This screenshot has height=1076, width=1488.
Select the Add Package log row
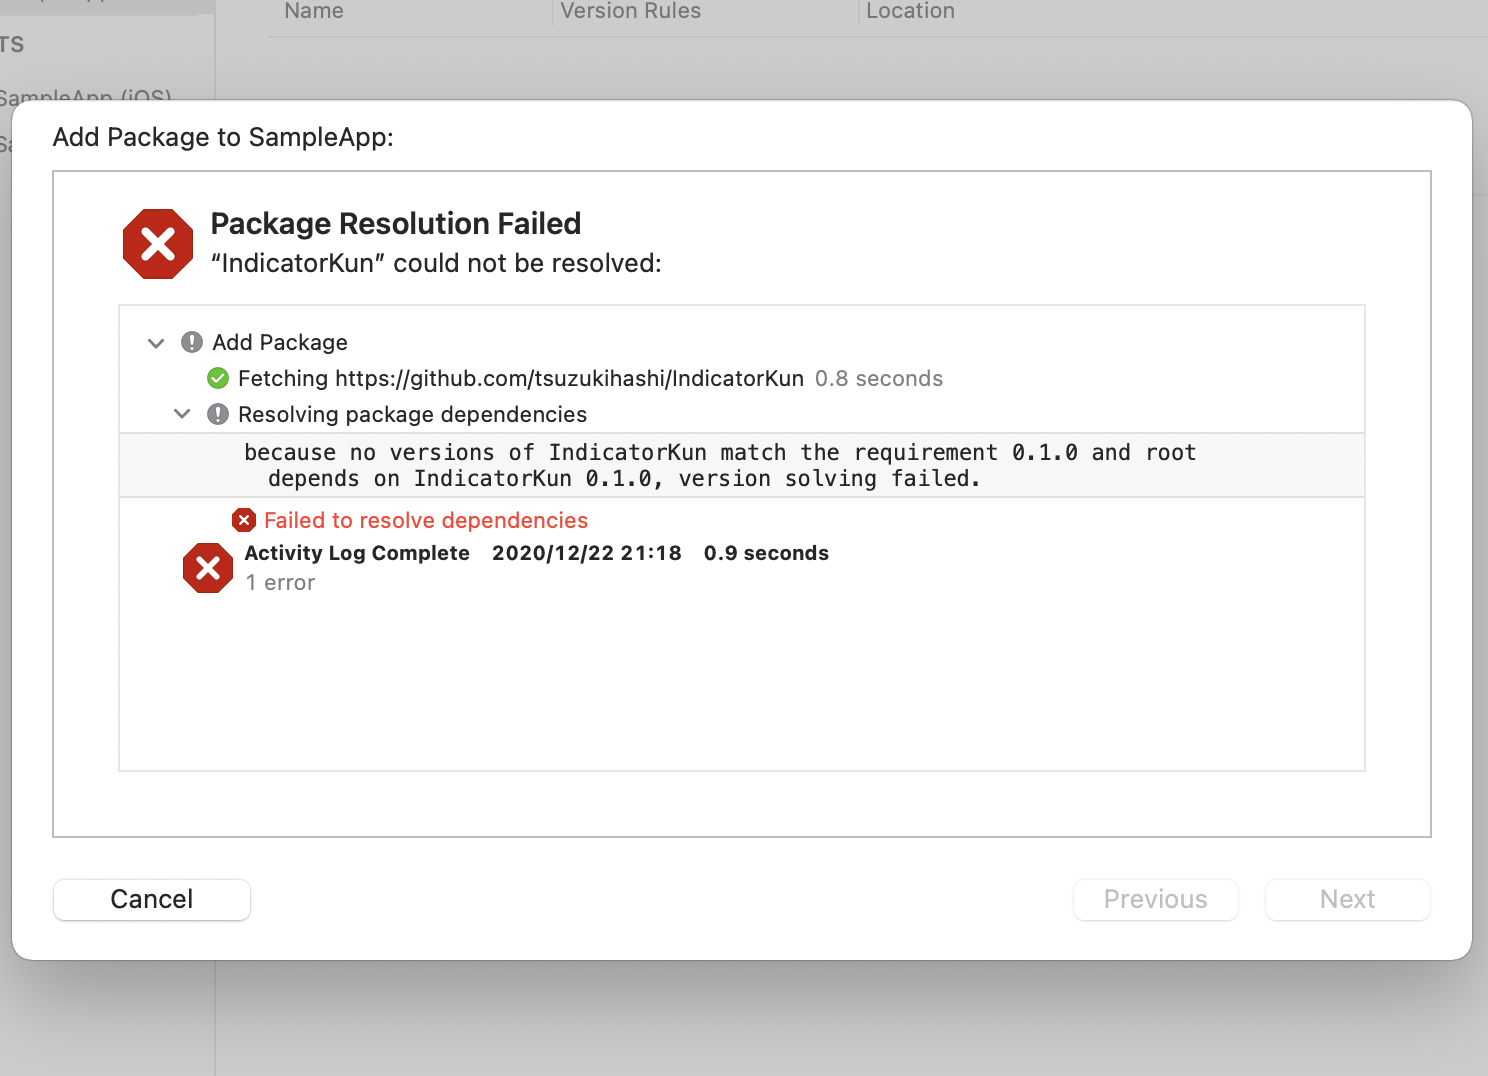coord(280,343)
